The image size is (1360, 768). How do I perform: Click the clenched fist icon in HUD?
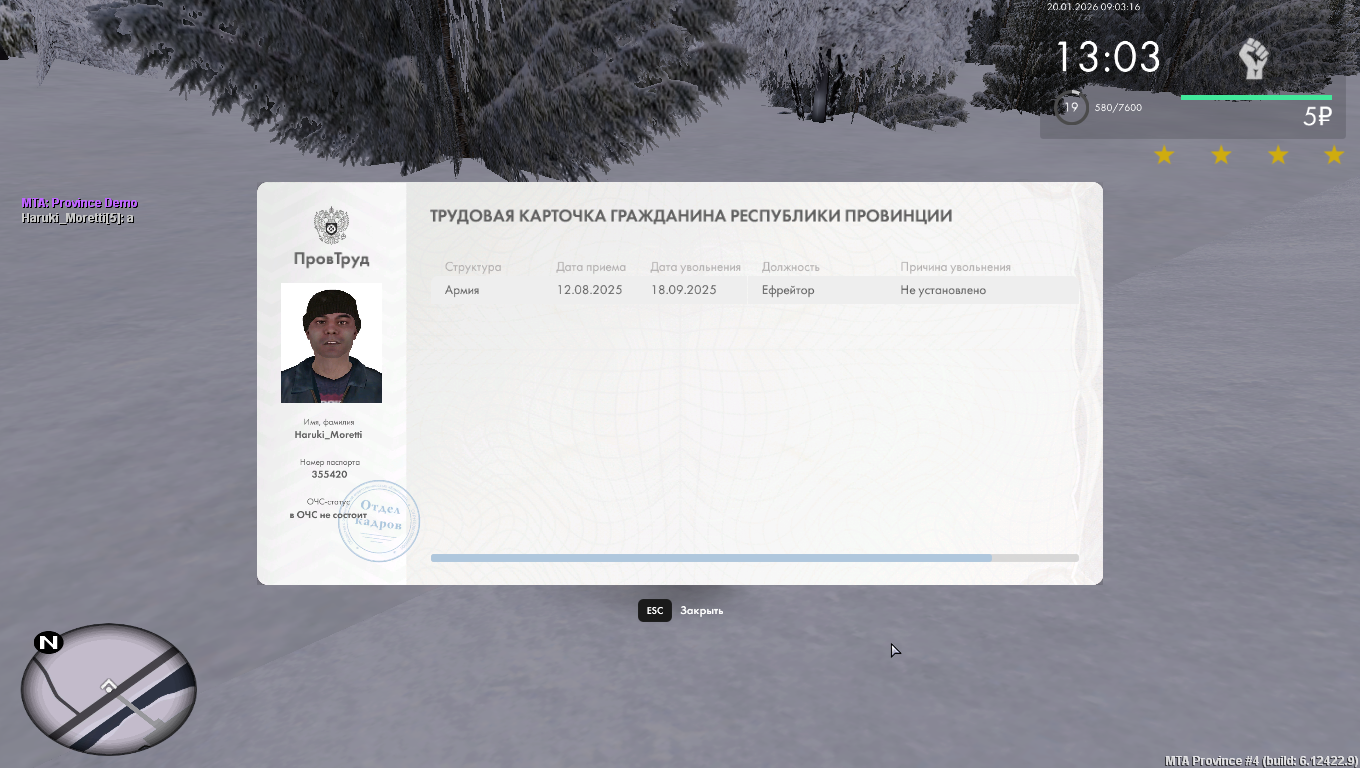[1253, 59]
